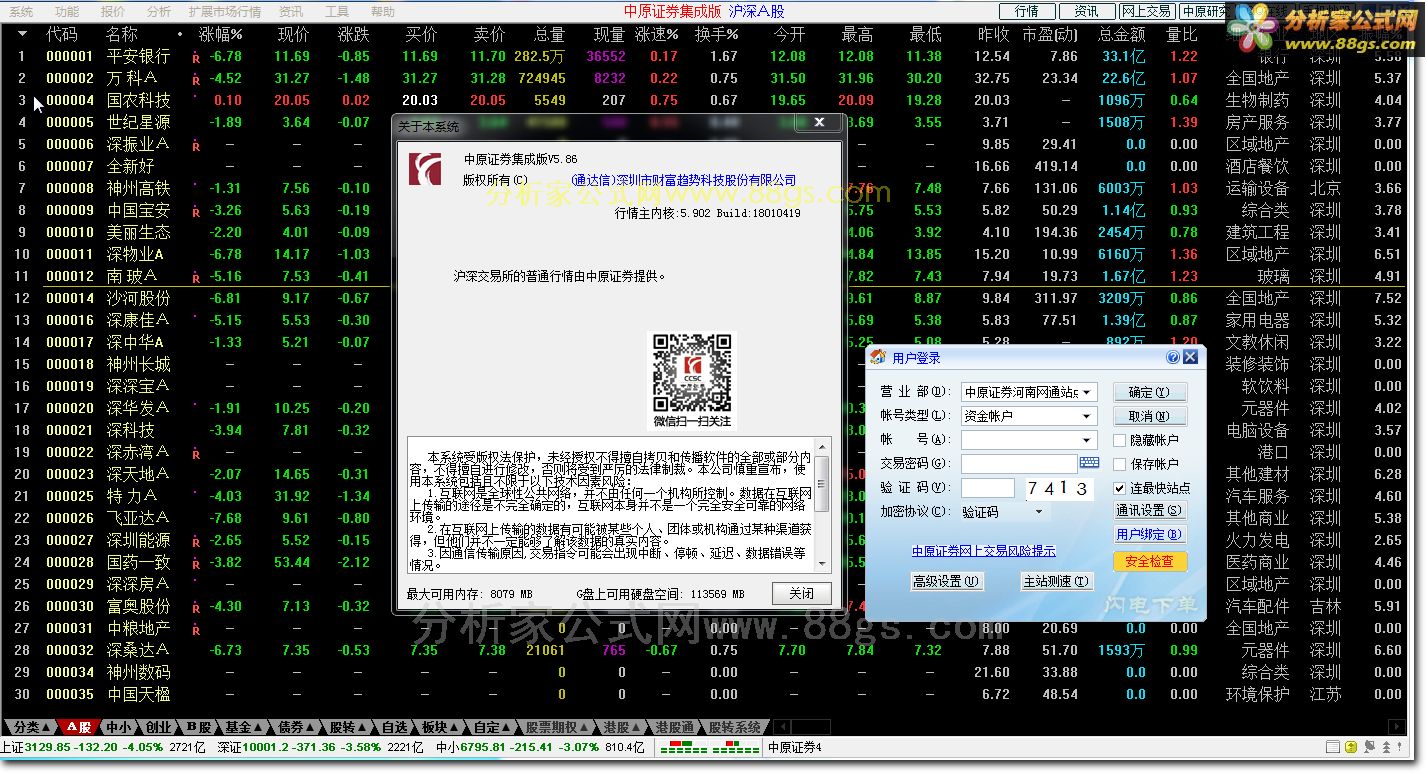1427x773 pixels.
Task: Open 扩展市场行情 menu
Action: (225, 12)
